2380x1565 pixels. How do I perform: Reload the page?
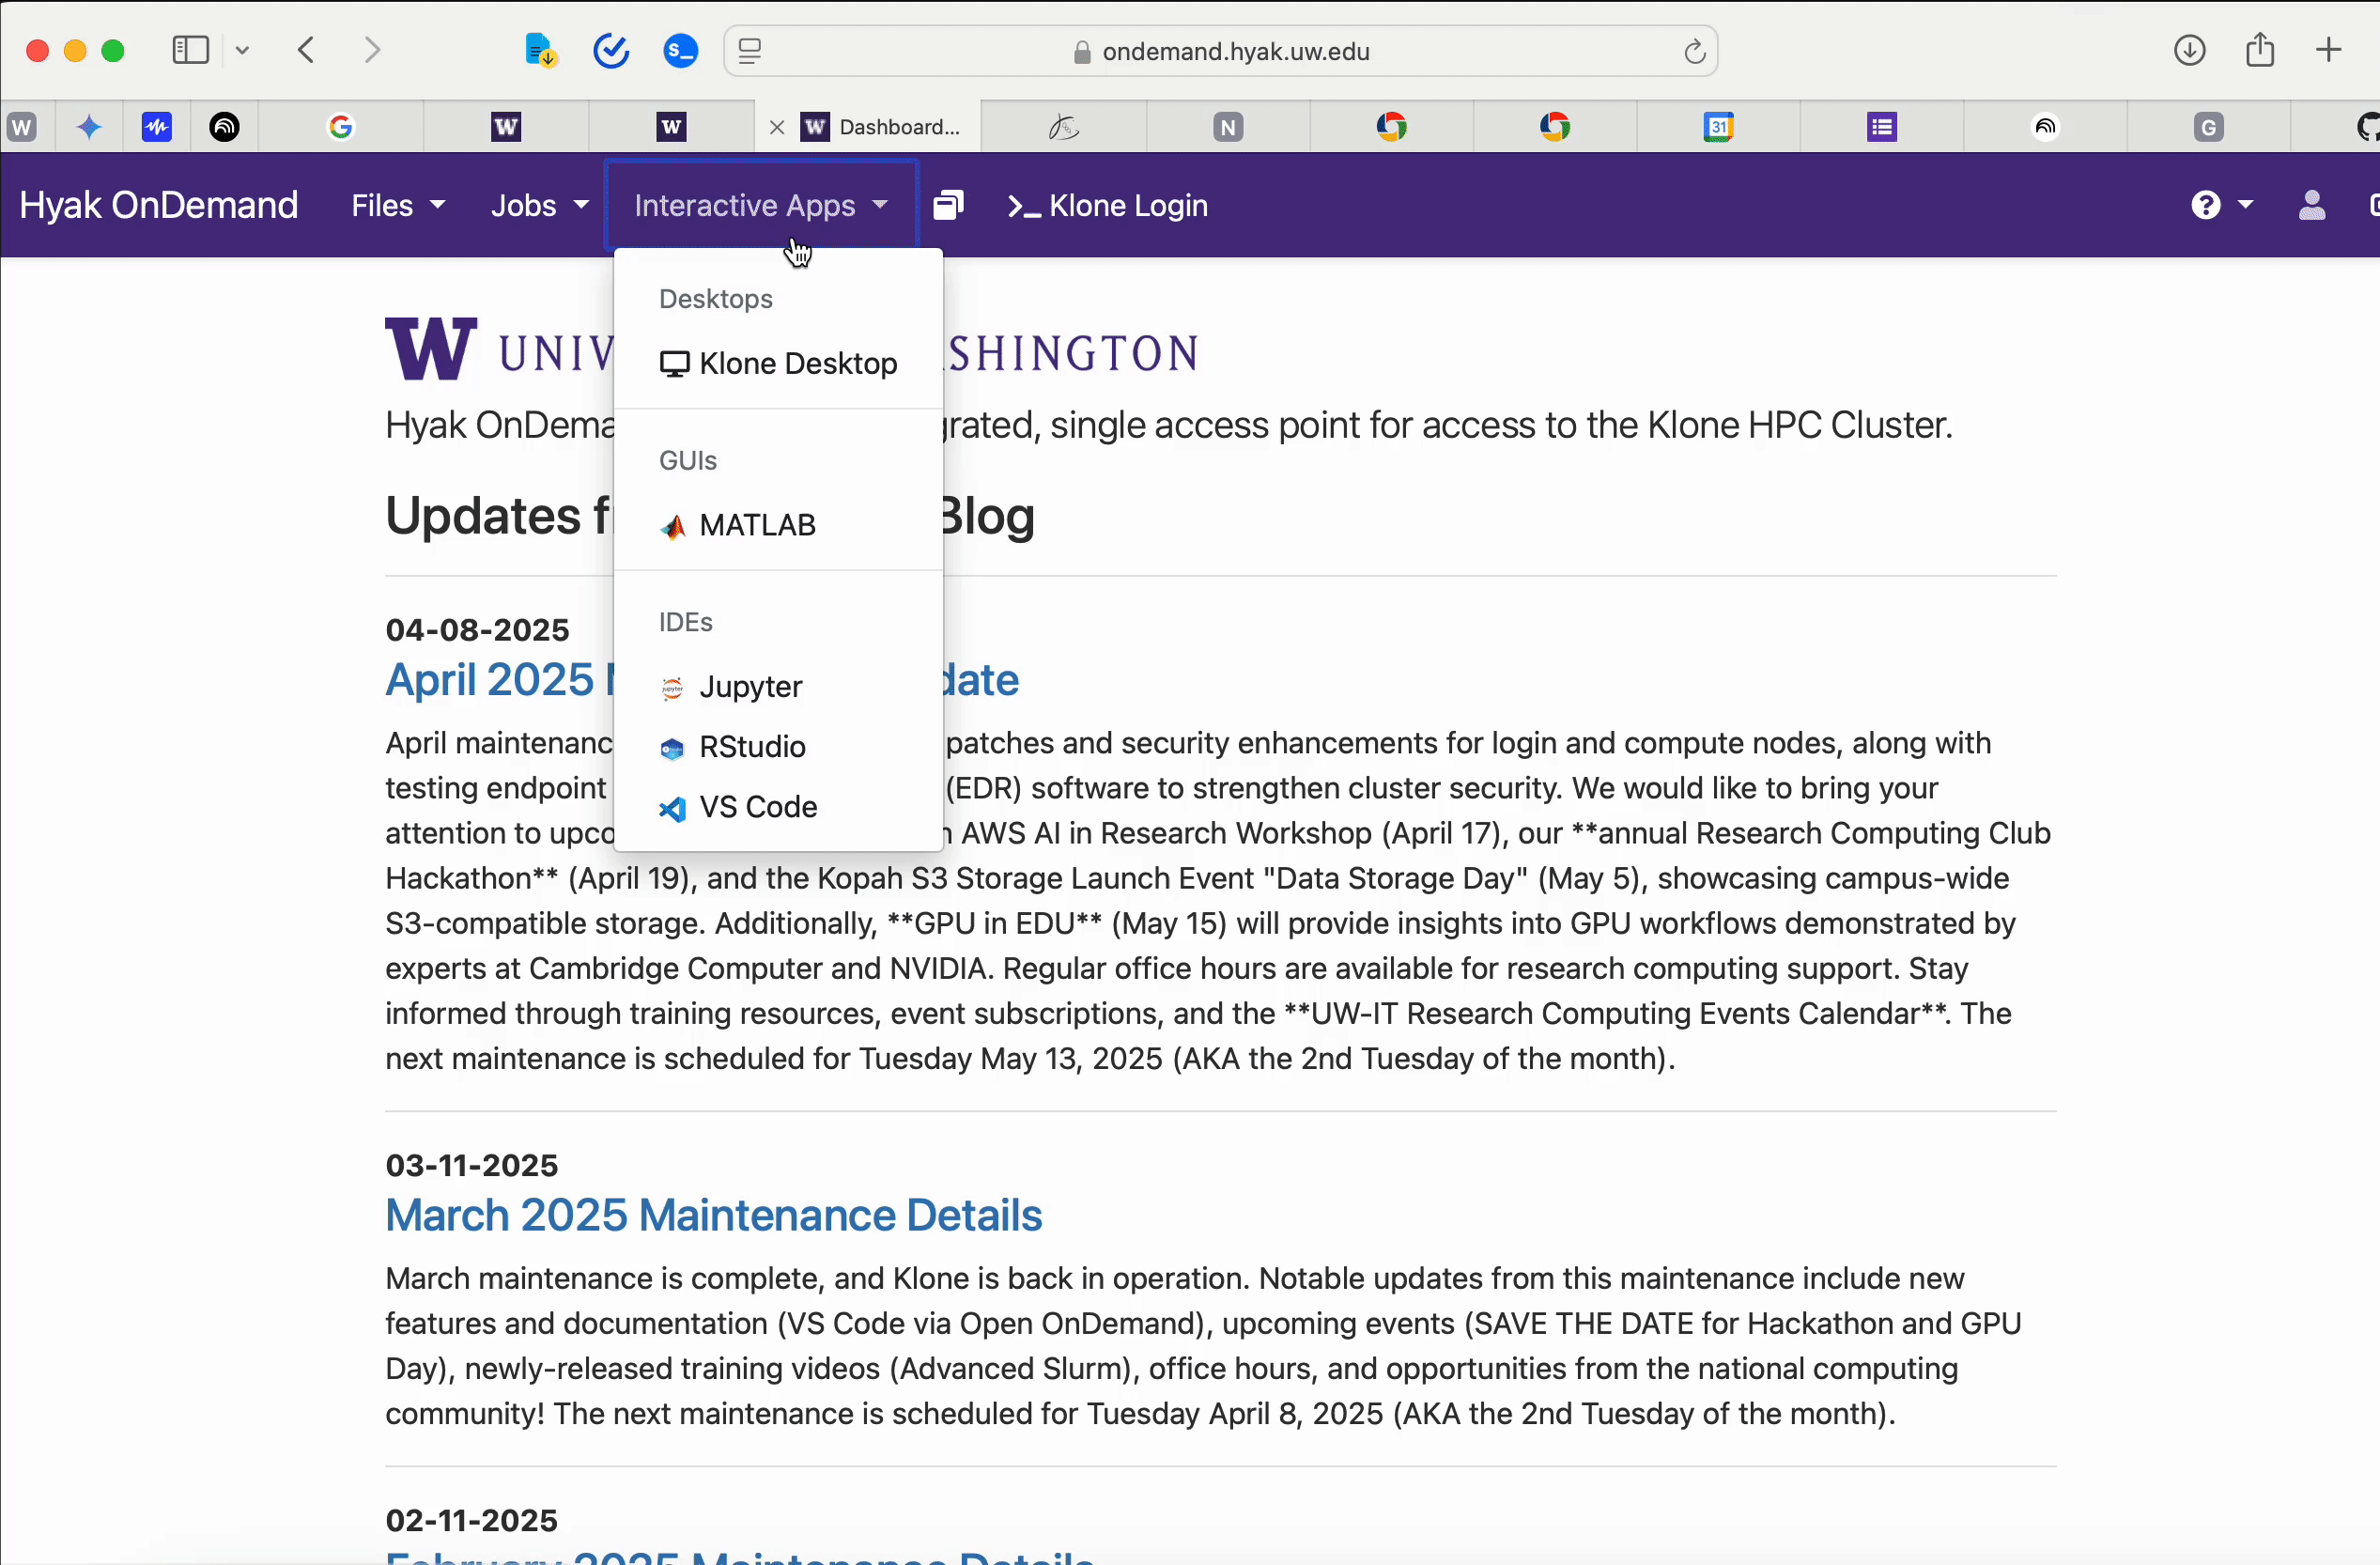pos(1694,51)
